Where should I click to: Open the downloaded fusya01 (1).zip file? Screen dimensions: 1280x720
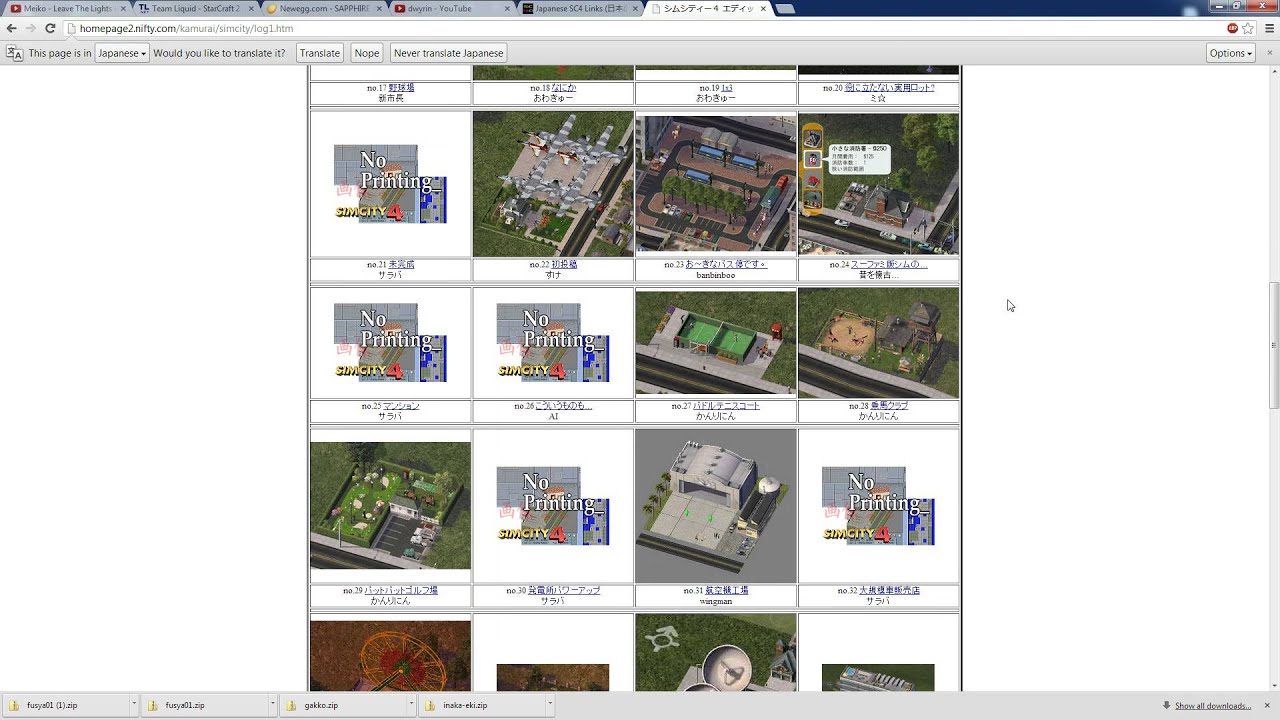(64, 705)
